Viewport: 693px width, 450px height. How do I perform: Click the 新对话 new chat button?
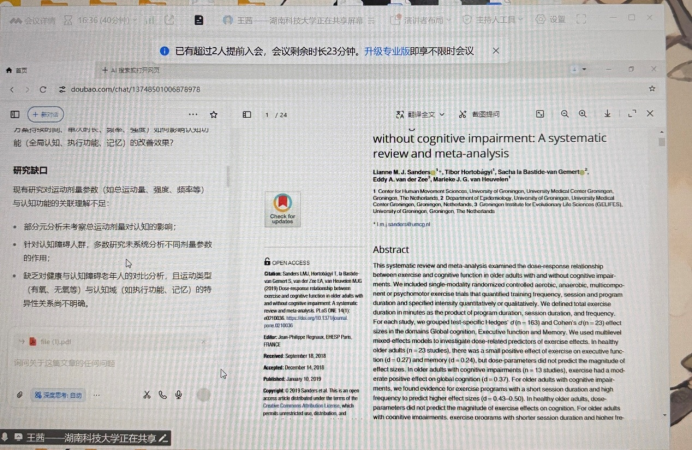[x=44, y=114]
